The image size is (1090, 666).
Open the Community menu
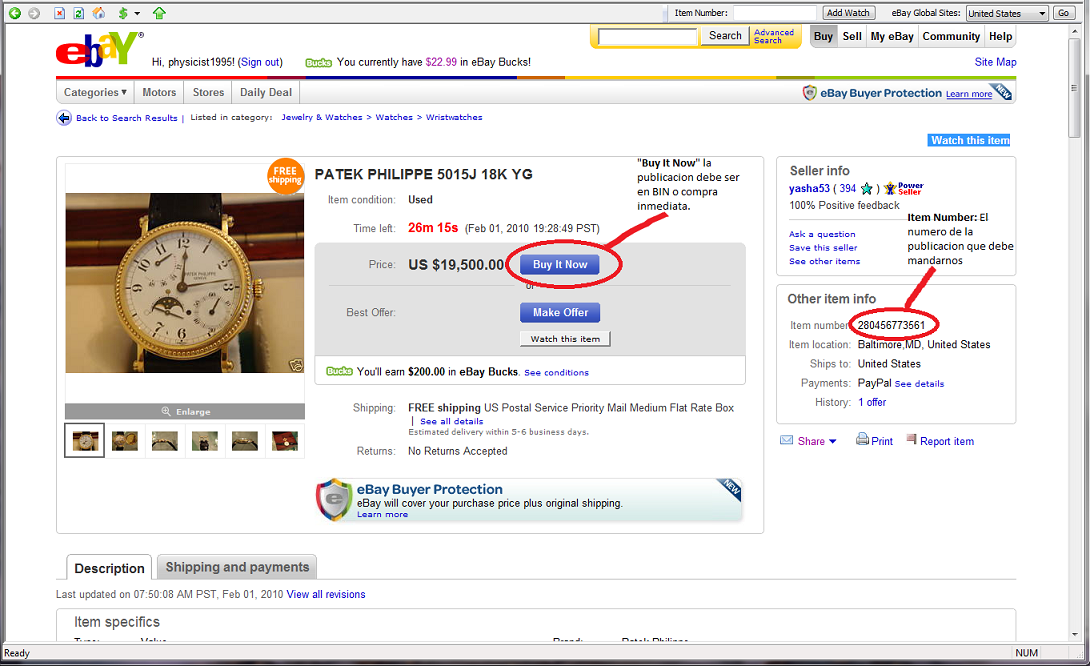951,36
